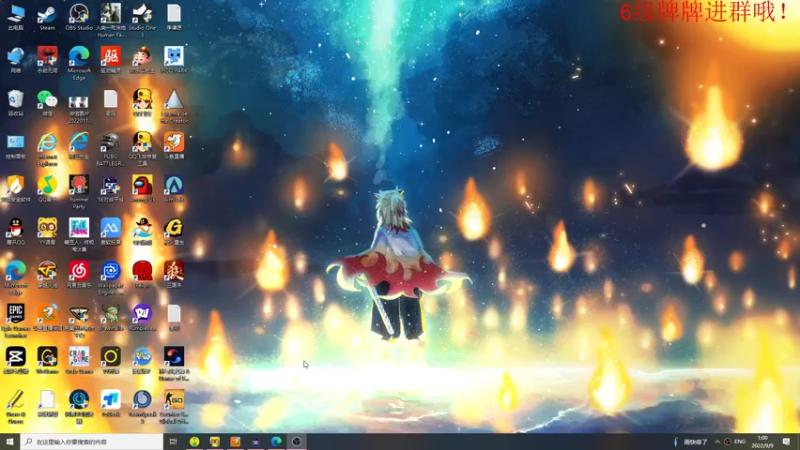Open the Counter-Strike GO shortcut
The height and width of the screenshot is (450, 800).
click(174, 406)
